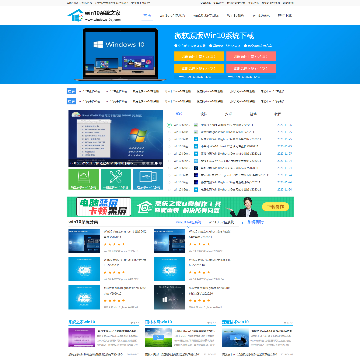360x360 pixels.
Task: Select the active blue tab above the system list
Action: pyautogui.click(x=179, y=114)
